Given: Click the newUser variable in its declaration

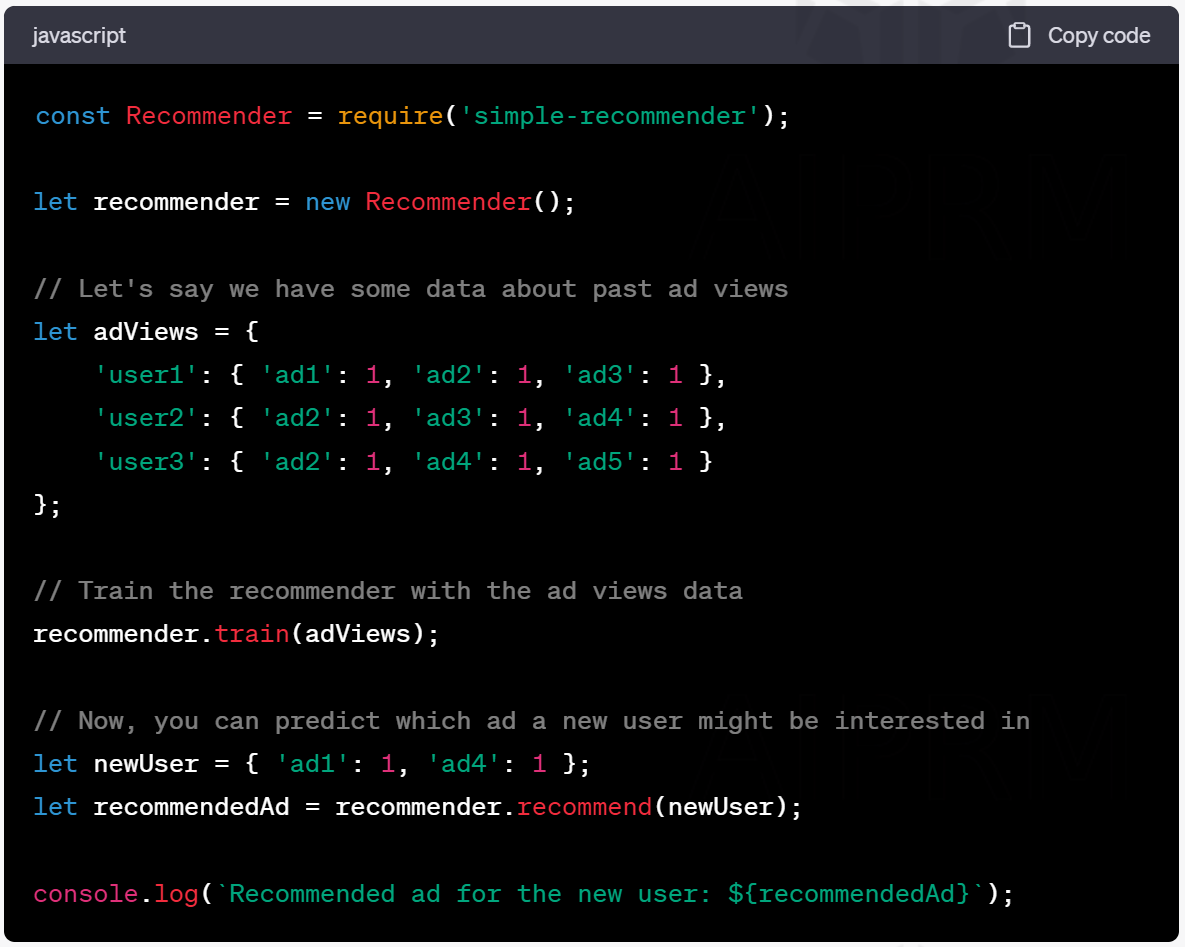Looking at the screenshot, I should coord(146,764).
